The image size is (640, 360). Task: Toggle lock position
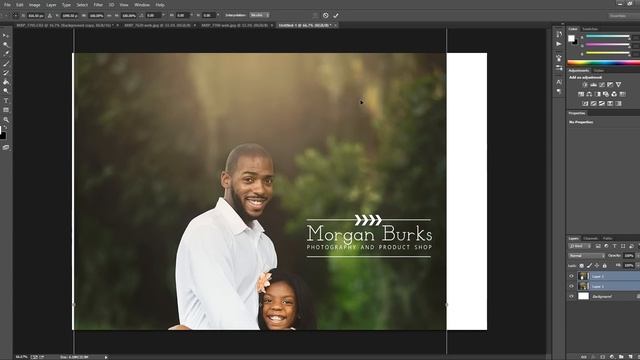(597, 266)
